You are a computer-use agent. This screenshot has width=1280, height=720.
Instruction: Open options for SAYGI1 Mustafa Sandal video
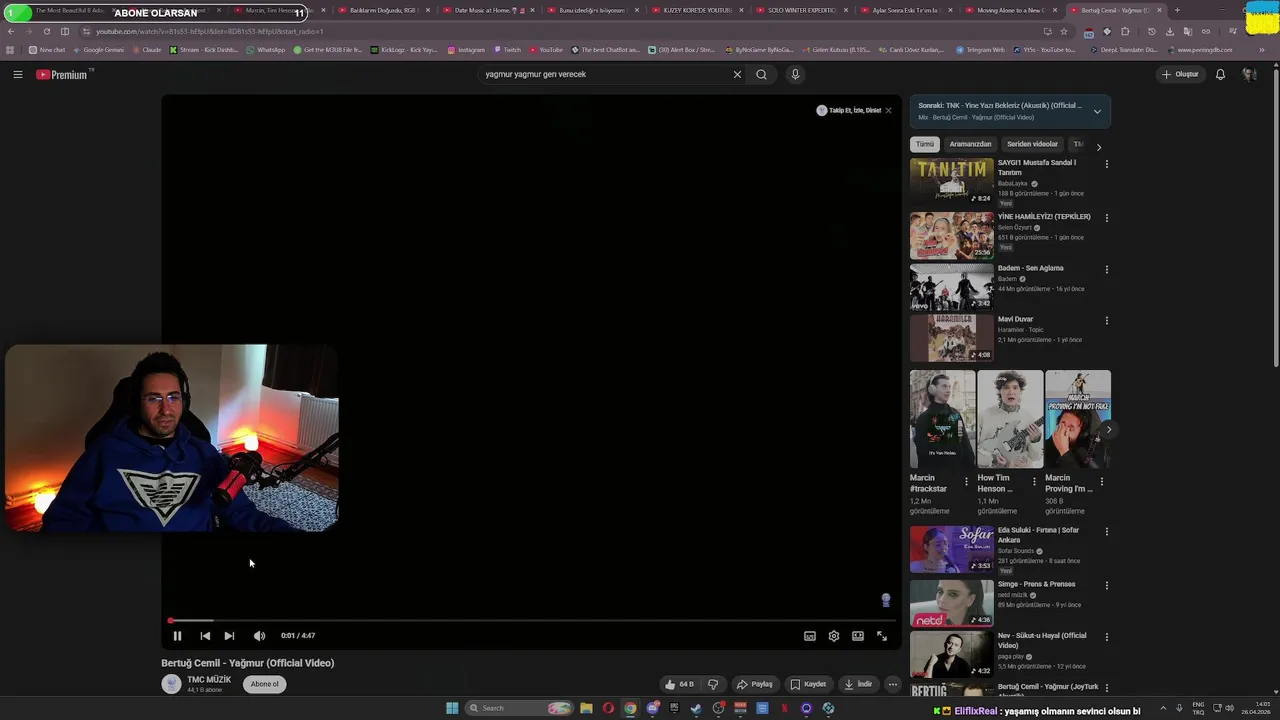(x=1106, y=164)
